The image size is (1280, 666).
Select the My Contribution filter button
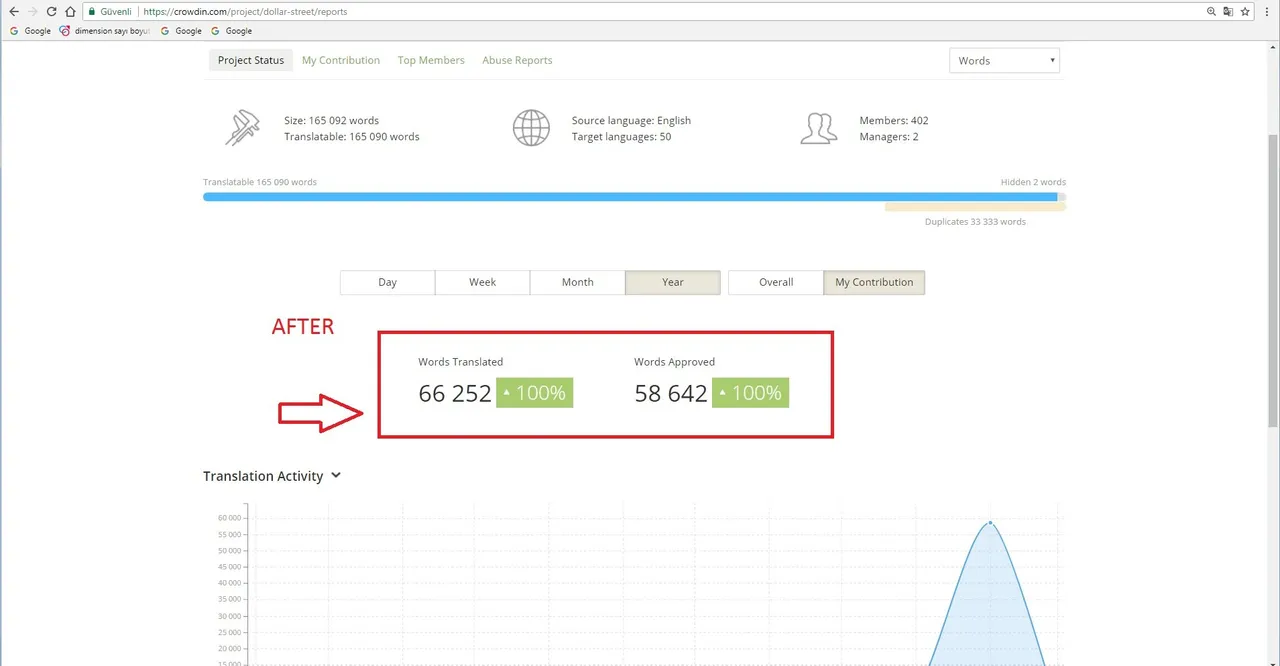tap(874, 282)
